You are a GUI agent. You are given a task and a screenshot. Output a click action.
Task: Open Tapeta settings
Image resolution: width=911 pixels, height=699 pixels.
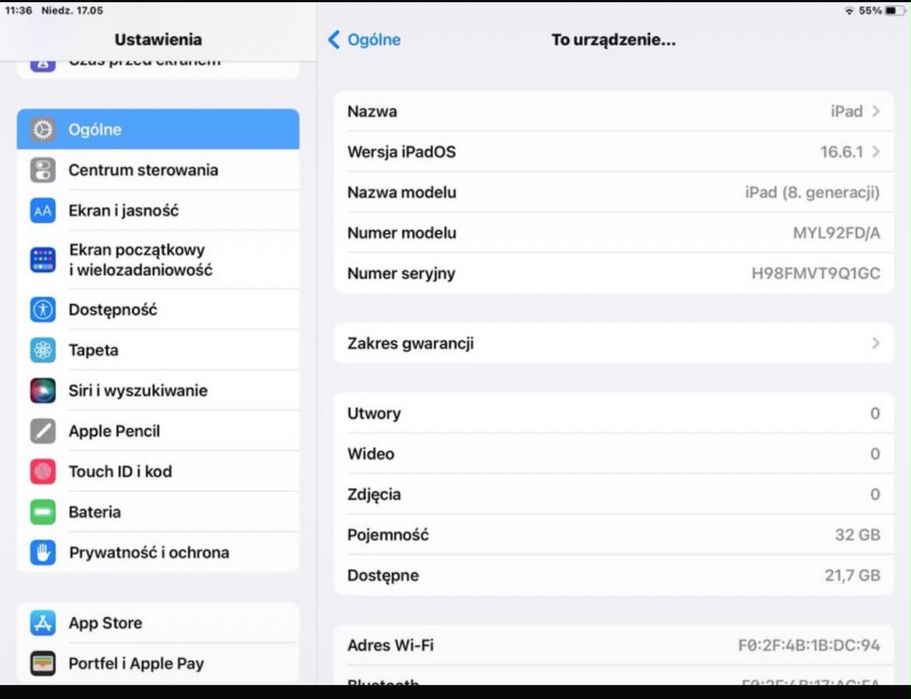158,350
